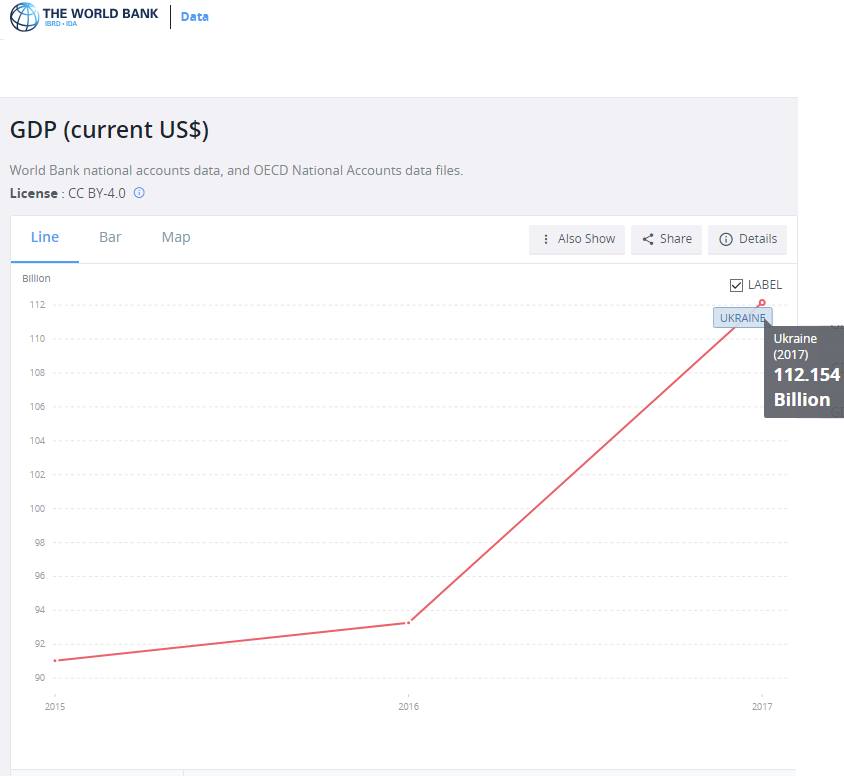Select the 2016 data point on line
Image resolution: width=844 pixels, height=776 pixels.
[409, 623]
